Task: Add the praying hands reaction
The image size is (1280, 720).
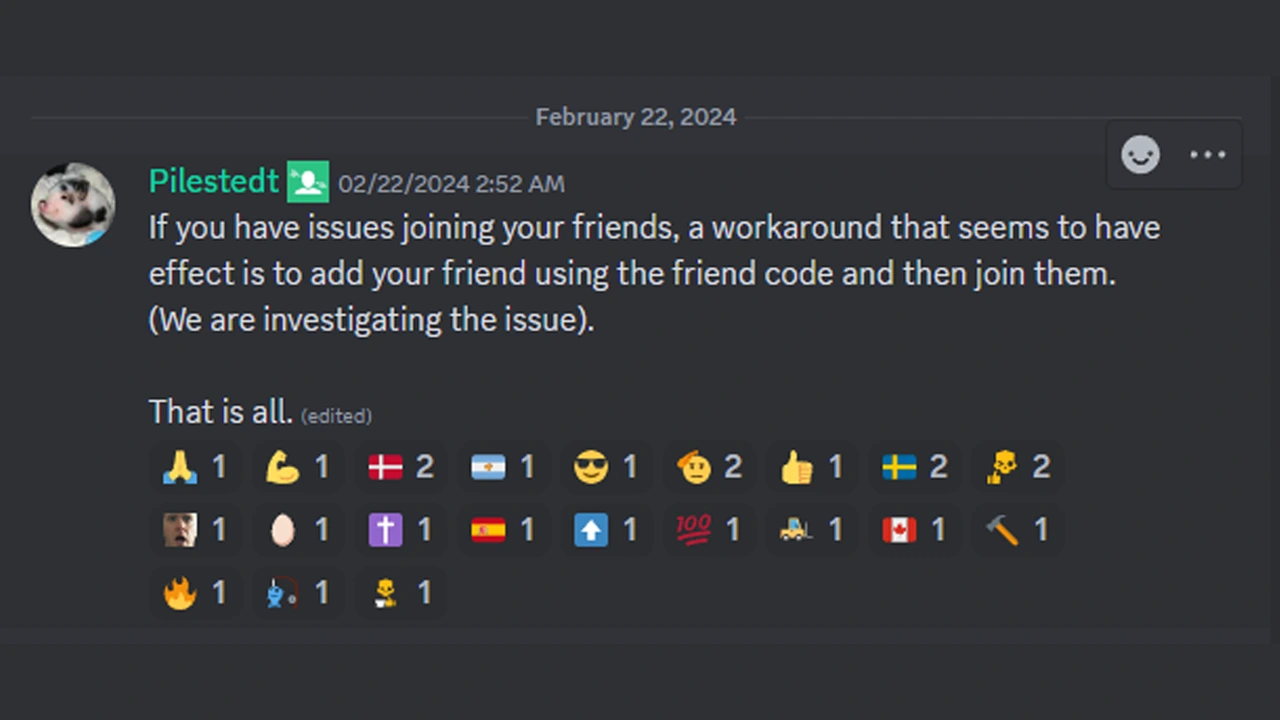Action: tap(196, 467)
